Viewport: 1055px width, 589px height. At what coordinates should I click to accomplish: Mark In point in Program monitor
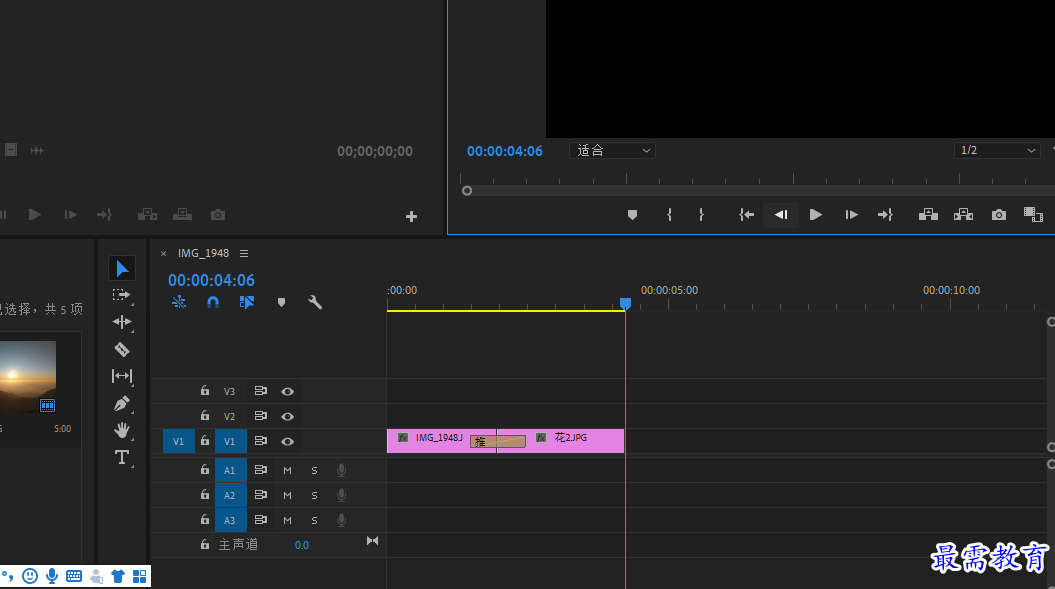669,215
